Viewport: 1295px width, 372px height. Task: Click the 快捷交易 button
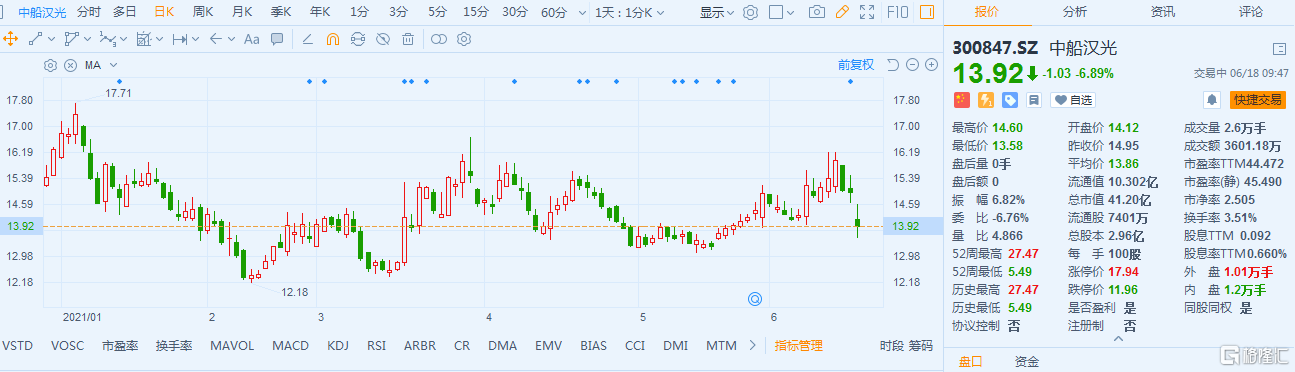1257,100
